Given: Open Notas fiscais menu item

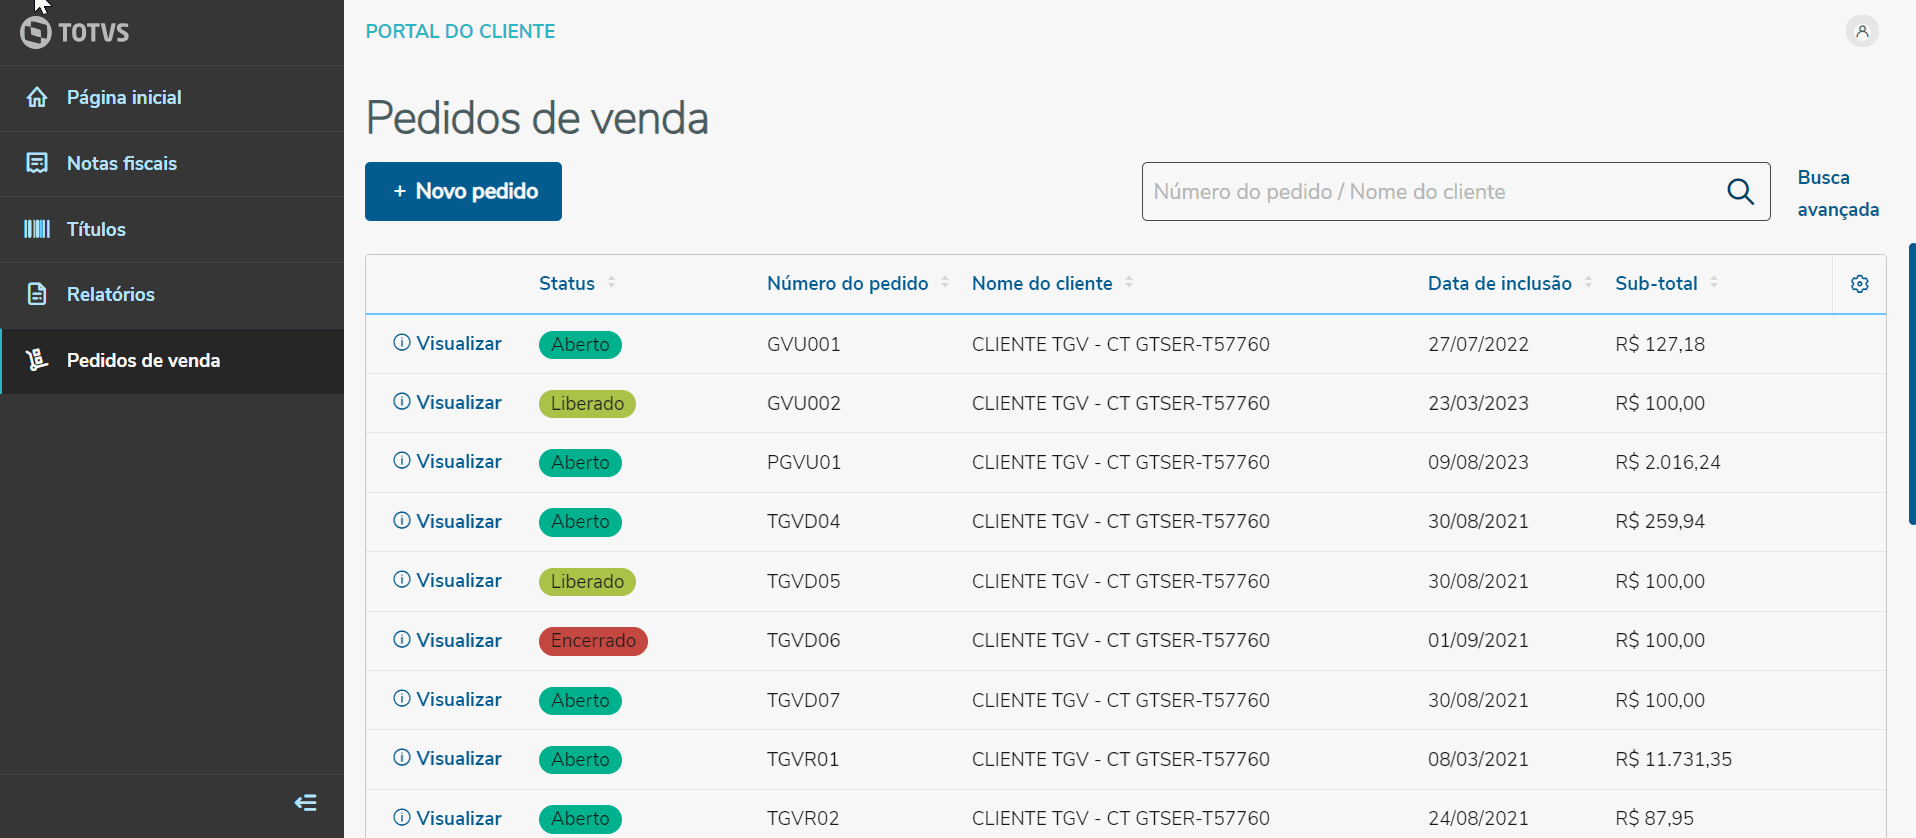Looking at the screenshot, I should [x=172, y=164].
